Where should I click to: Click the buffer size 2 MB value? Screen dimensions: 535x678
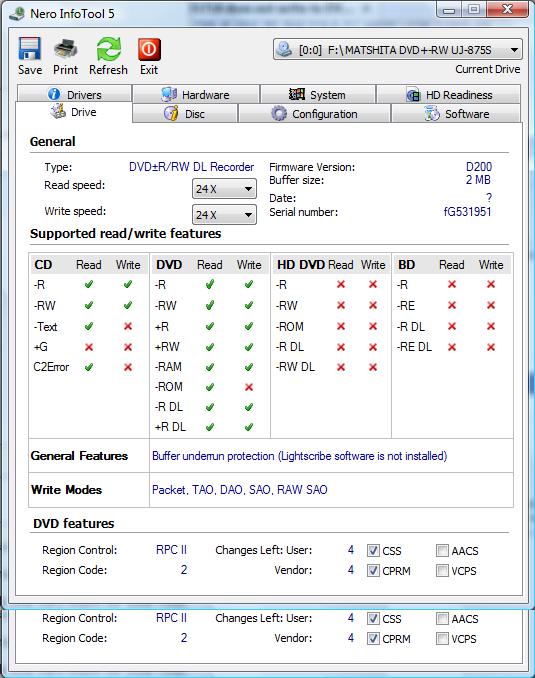pos(478,180)
